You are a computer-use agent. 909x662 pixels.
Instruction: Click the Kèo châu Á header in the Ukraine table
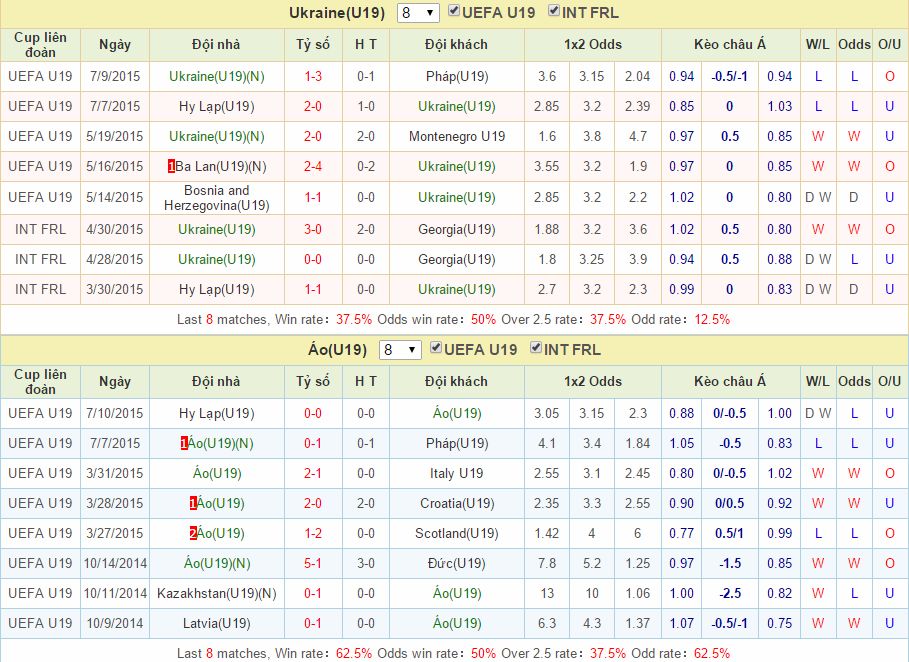[x=730, y=45]
